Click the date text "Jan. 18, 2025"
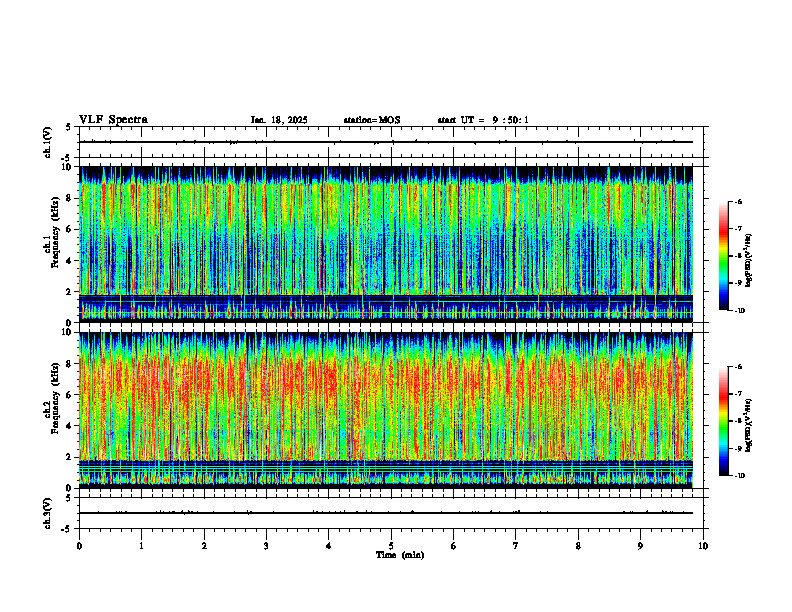This screenshot has width=792, height=612. tap(279, 120)
